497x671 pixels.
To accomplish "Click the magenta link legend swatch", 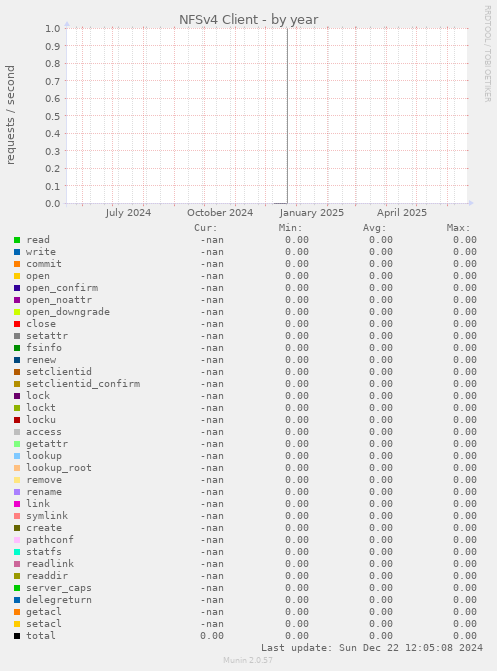I will [17, 504].
